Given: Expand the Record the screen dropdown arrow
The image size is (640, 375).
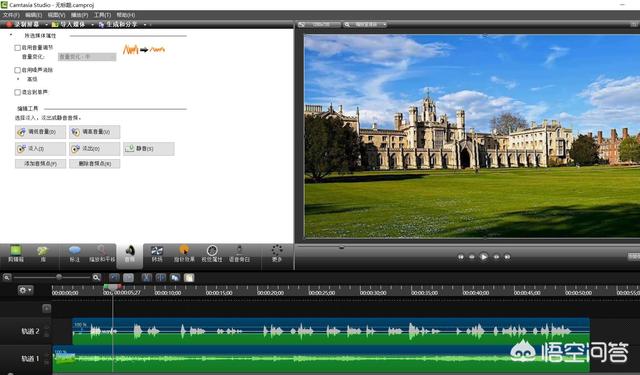Looking at the screenshot, I should point(46,25).
